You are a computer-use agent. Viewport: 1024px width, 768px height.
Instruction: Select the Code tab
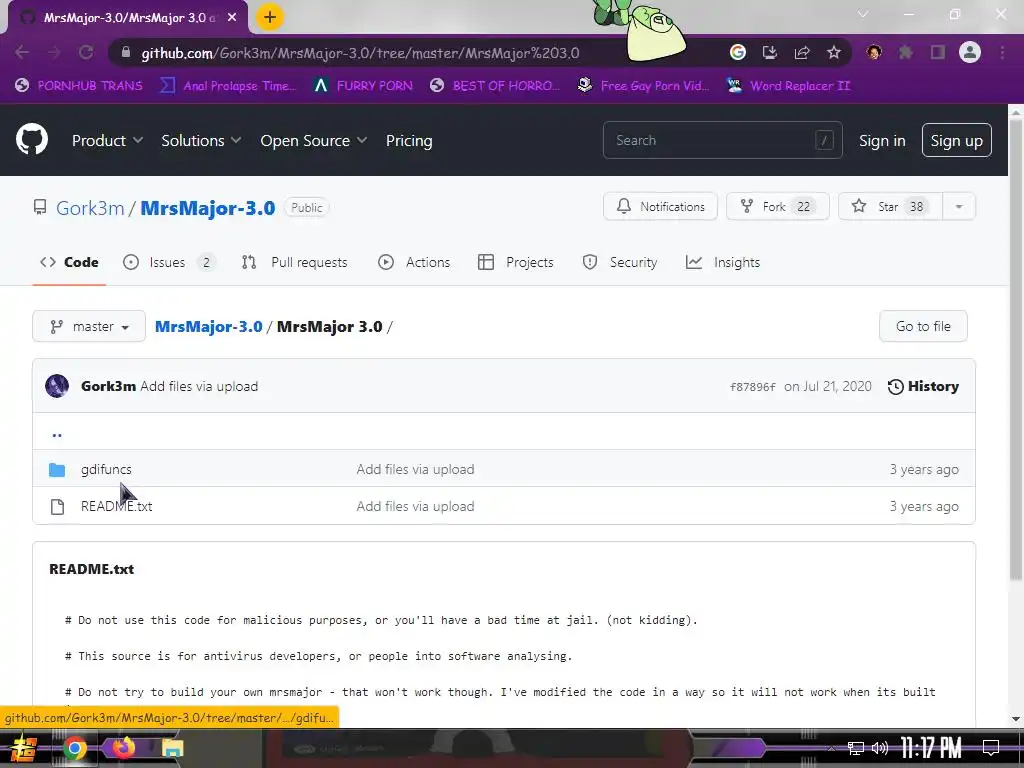click(69, 262)
